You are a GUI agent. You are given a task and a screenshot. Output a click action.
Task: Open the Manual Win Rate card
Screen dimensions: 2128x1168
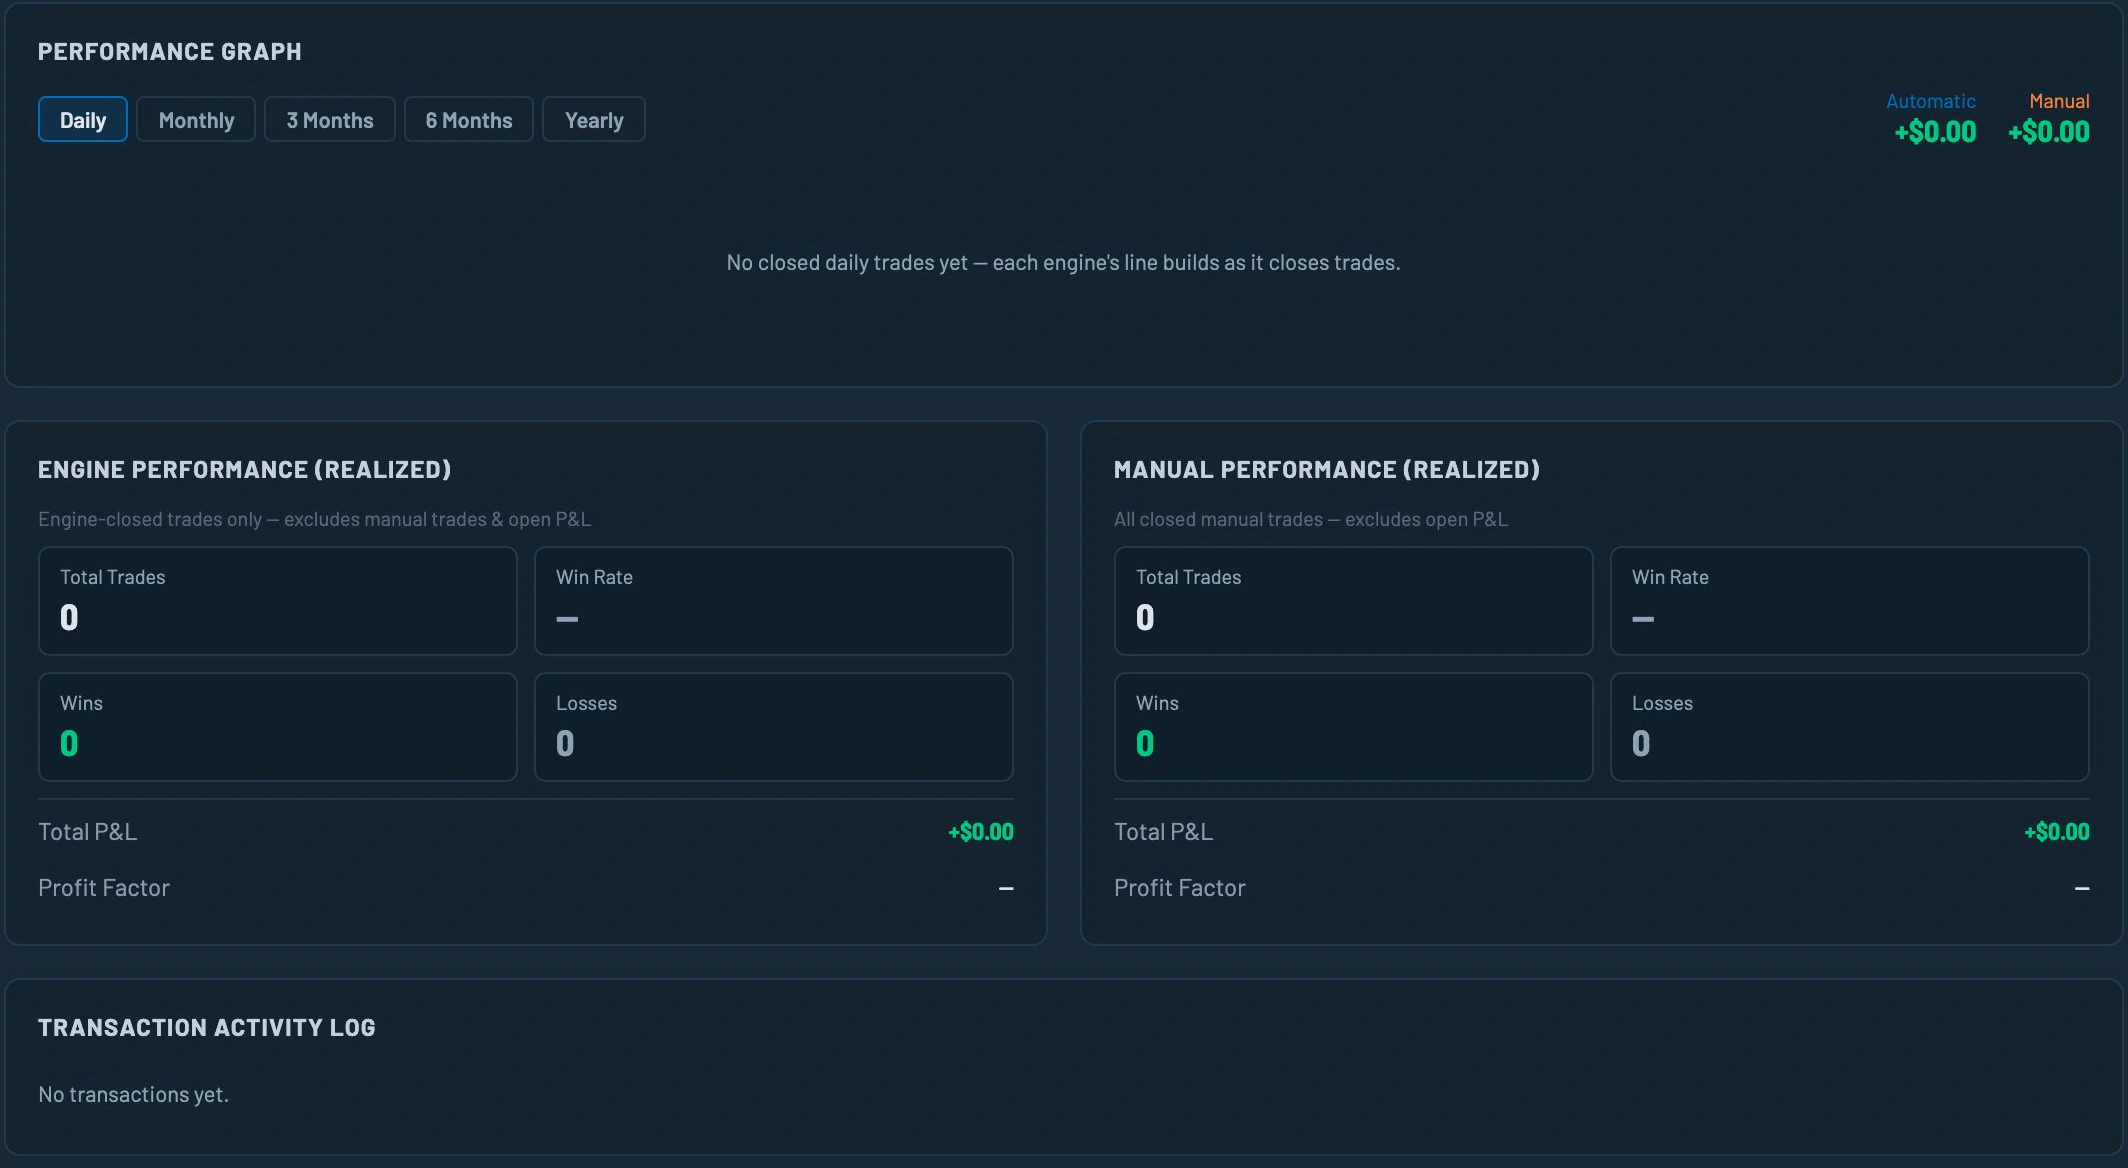tap(1850, 601)
